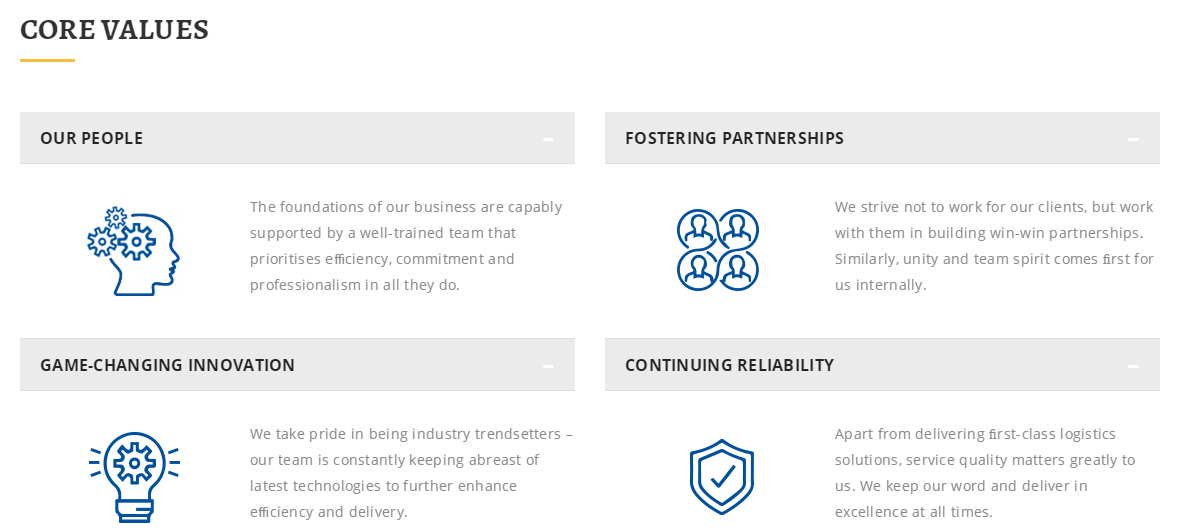Select the FOSTERING PARTNERSHIPS header title
The width and height of the screenshot is (1196, 532).
[x=734, y=138]
